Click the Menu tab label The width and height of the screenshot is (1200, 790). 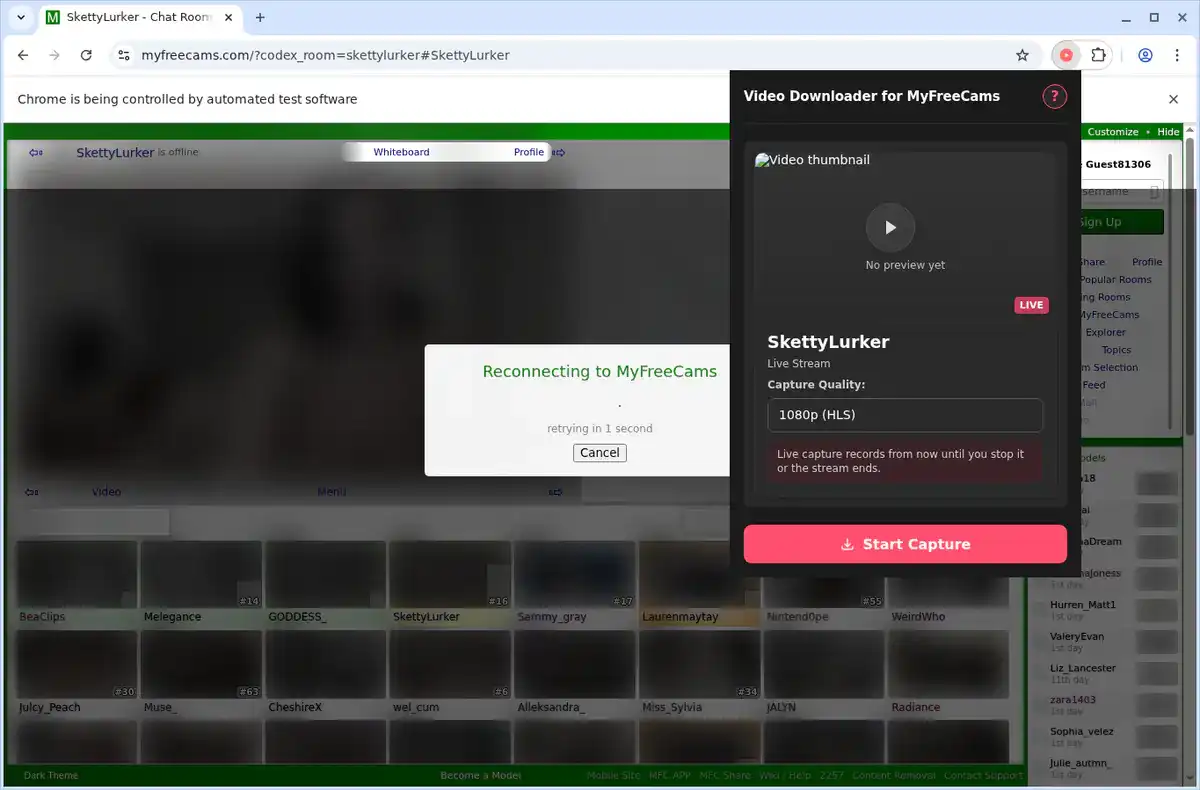pos(331,492)
